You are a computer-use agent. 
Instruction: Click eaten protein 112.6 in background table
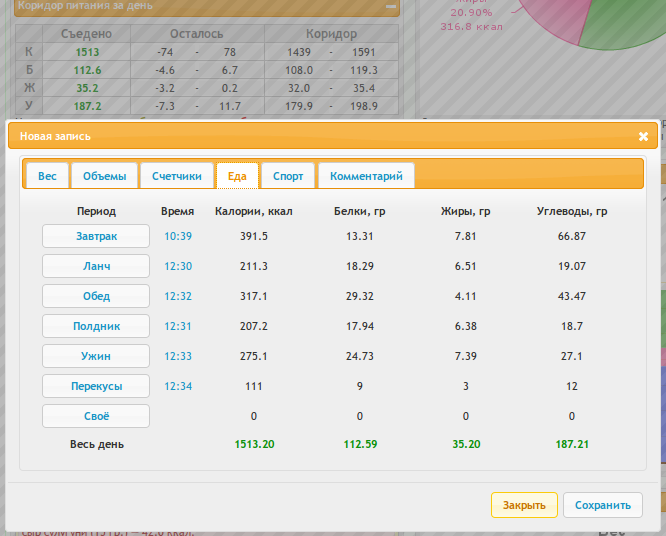pyautogui.click(x=87, y=70)
